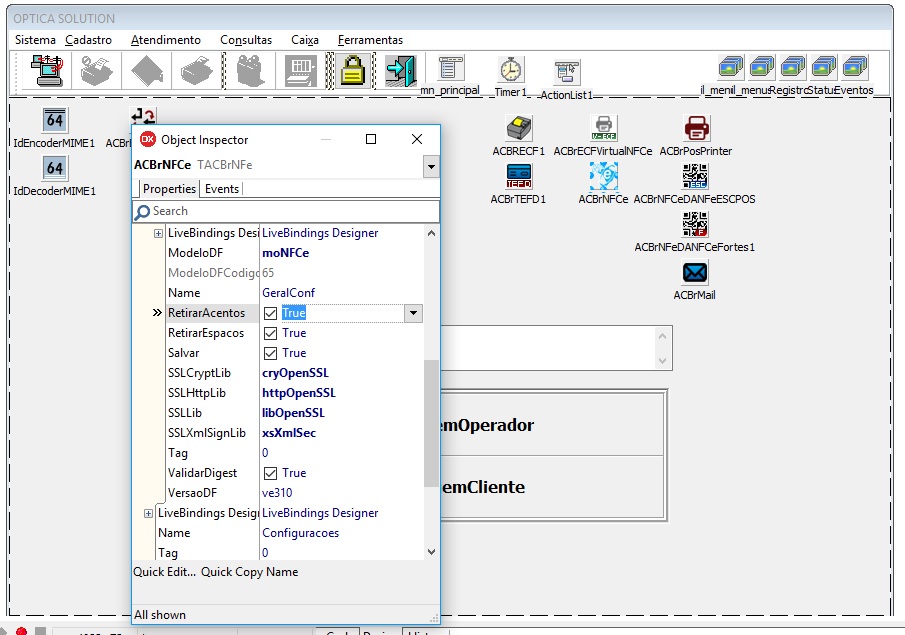905x635 pixels.
Task: Click the property list scroll up arrow
Action: tap(431, 233)
